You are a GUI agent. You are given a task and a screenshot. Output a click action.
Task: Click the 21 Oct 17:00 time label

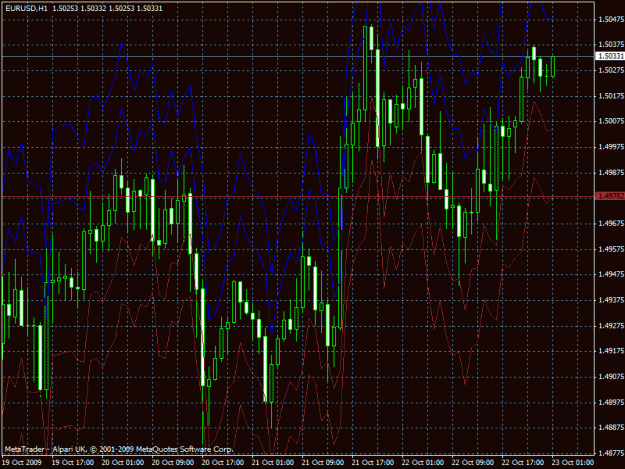coord(373,463)
